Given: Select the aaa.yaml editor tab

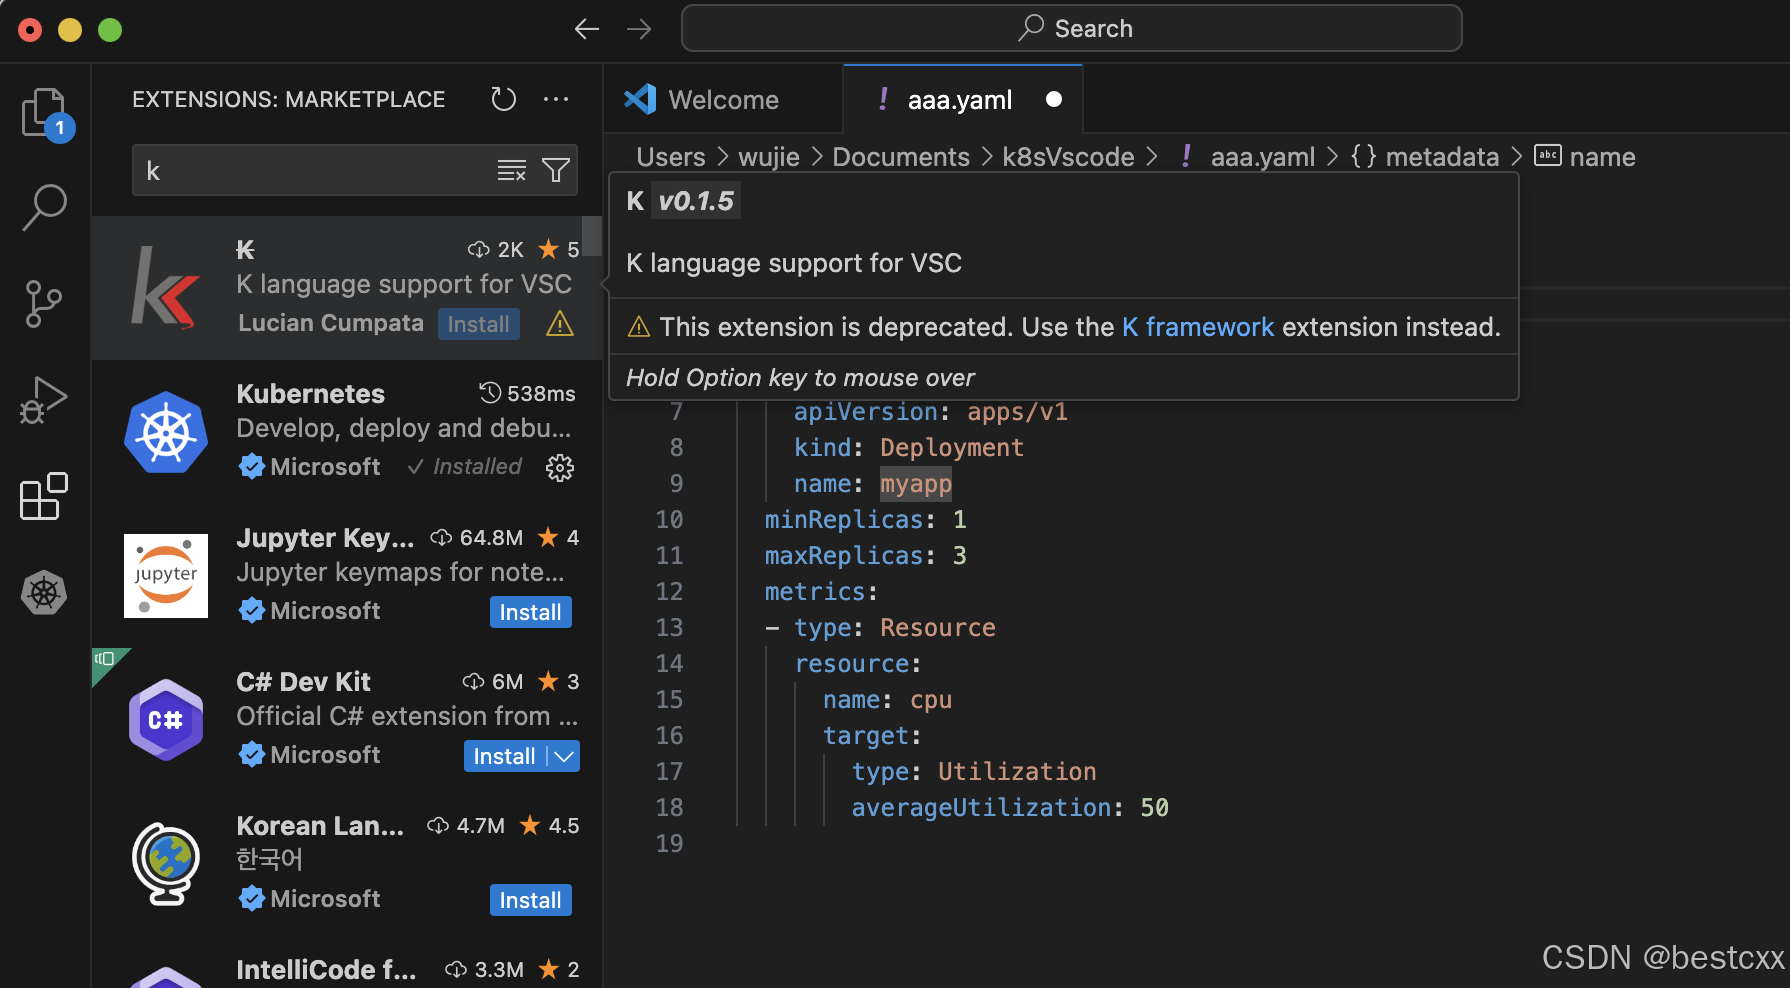Looking at the screenshot, I should pos(963,99).
